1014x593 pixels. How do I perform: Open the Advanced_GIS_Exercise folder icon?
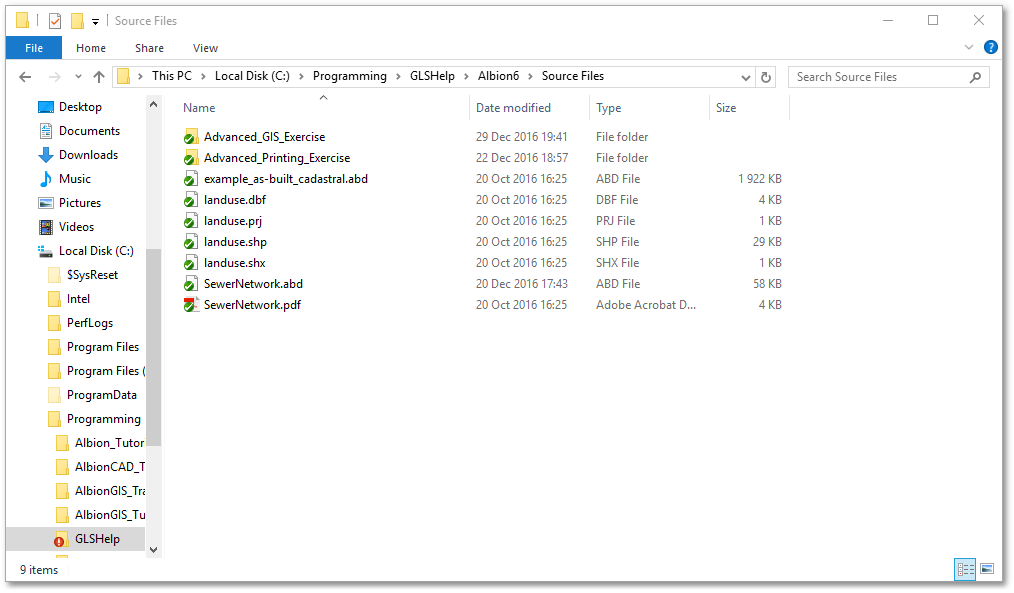[191, 137]
